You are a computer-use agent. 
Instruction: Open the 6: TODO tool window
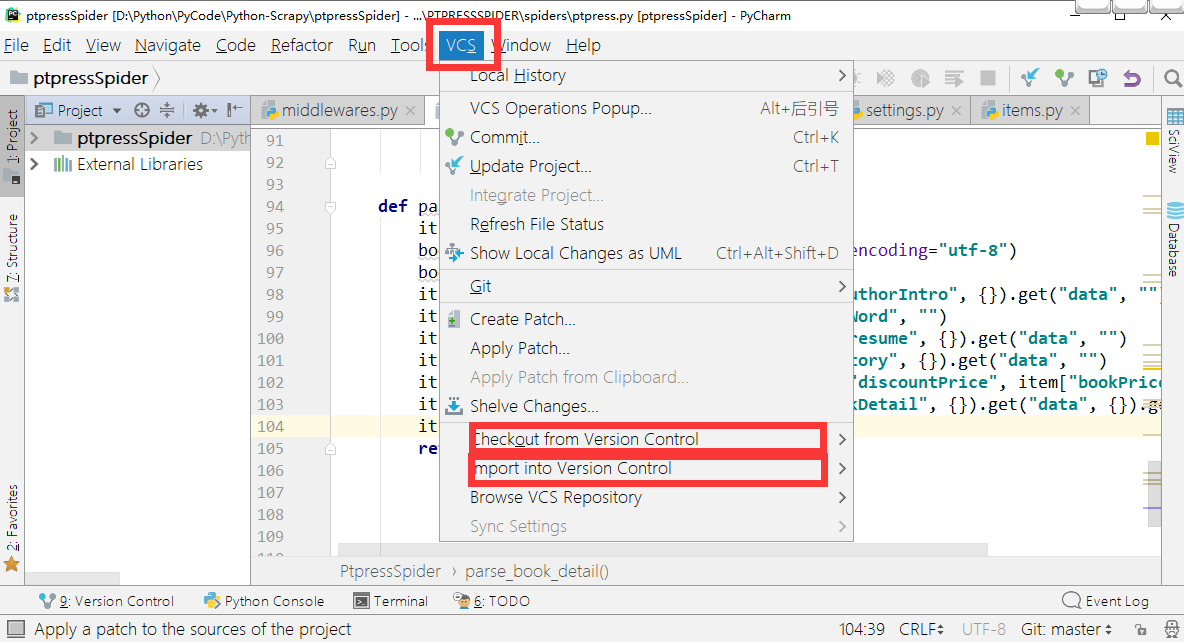tap(492, 601)
